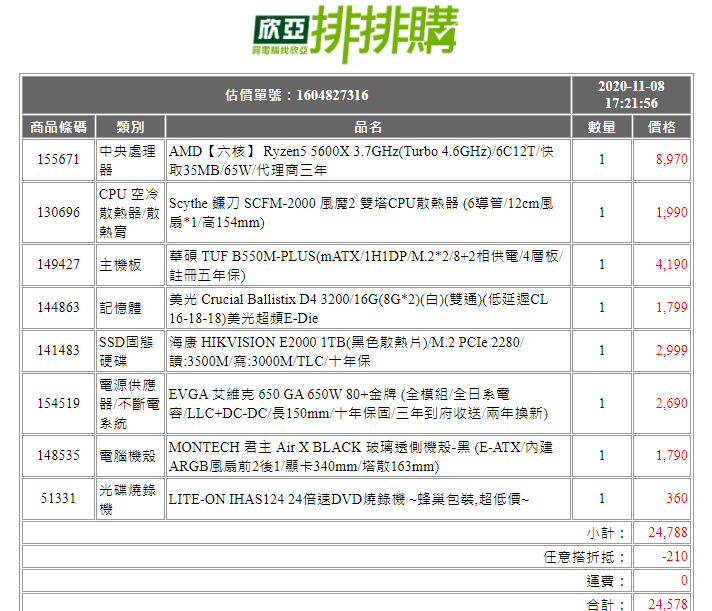The width and height of the screenshot is (712, 611).
Task: Select product code 149427
Action: [59, 265]
